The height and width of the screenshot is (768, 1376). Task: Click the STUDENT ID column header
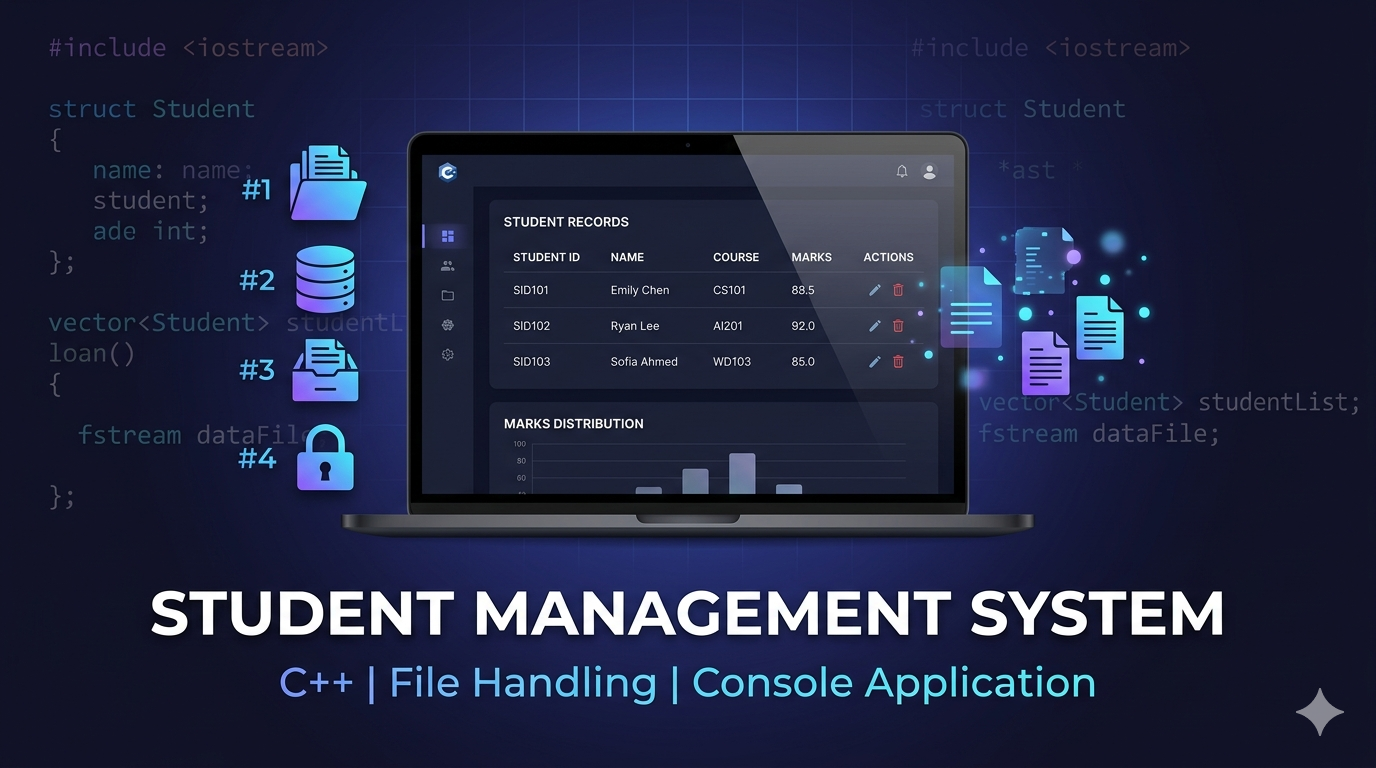tap(546, 257)
